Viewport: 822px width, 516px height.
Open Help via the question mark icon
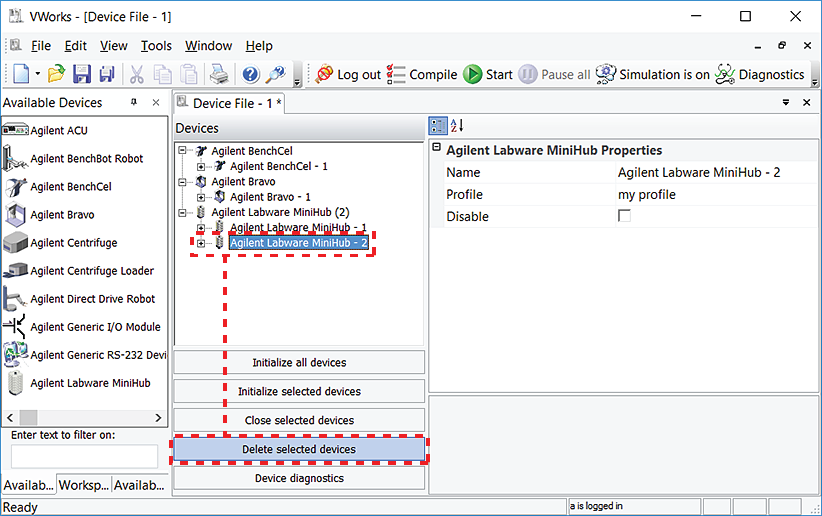click(x=250, y=75)
